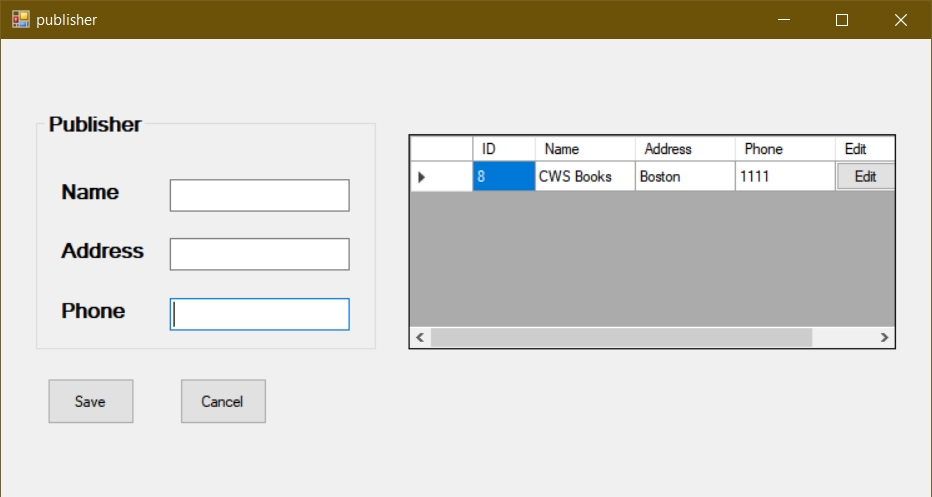
Task: Sort grid by ID column header
Action: click(503, 149)
